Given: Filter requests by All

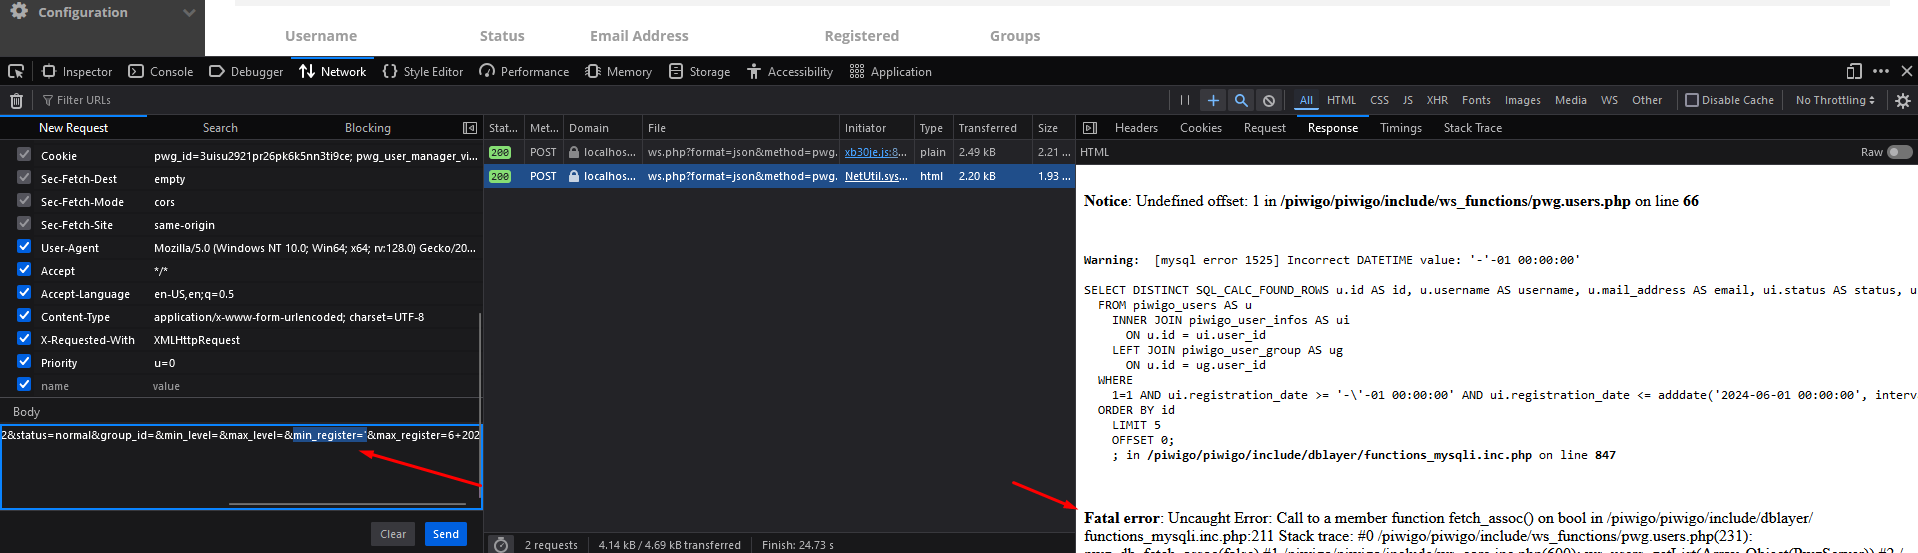Looking at the screenshot, I should pos(1306,100).
